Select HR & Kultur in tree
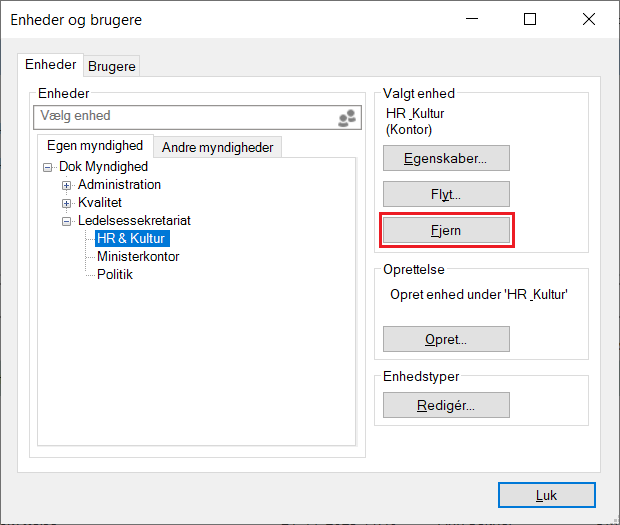Viewport: 620px width, 525px height. (131, 239)
